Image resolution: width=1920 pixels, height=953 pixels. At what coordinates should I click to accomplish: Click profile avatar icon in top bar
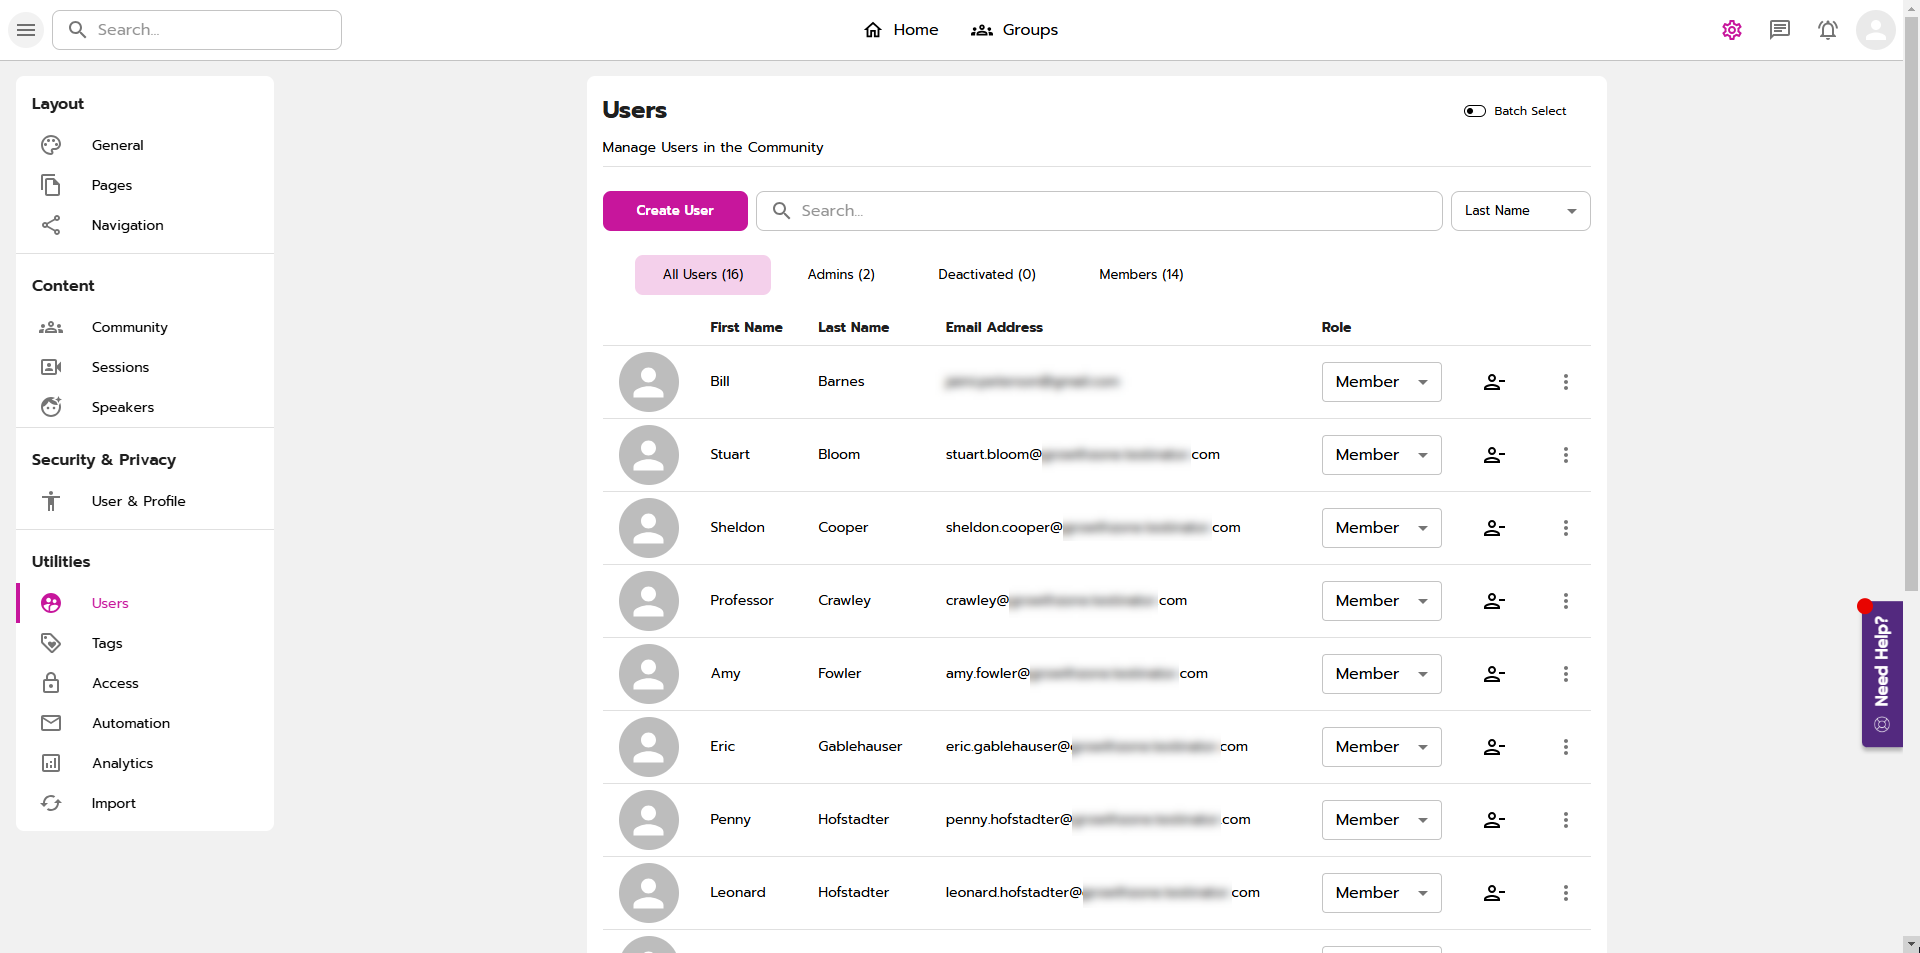pos(1875,30)
